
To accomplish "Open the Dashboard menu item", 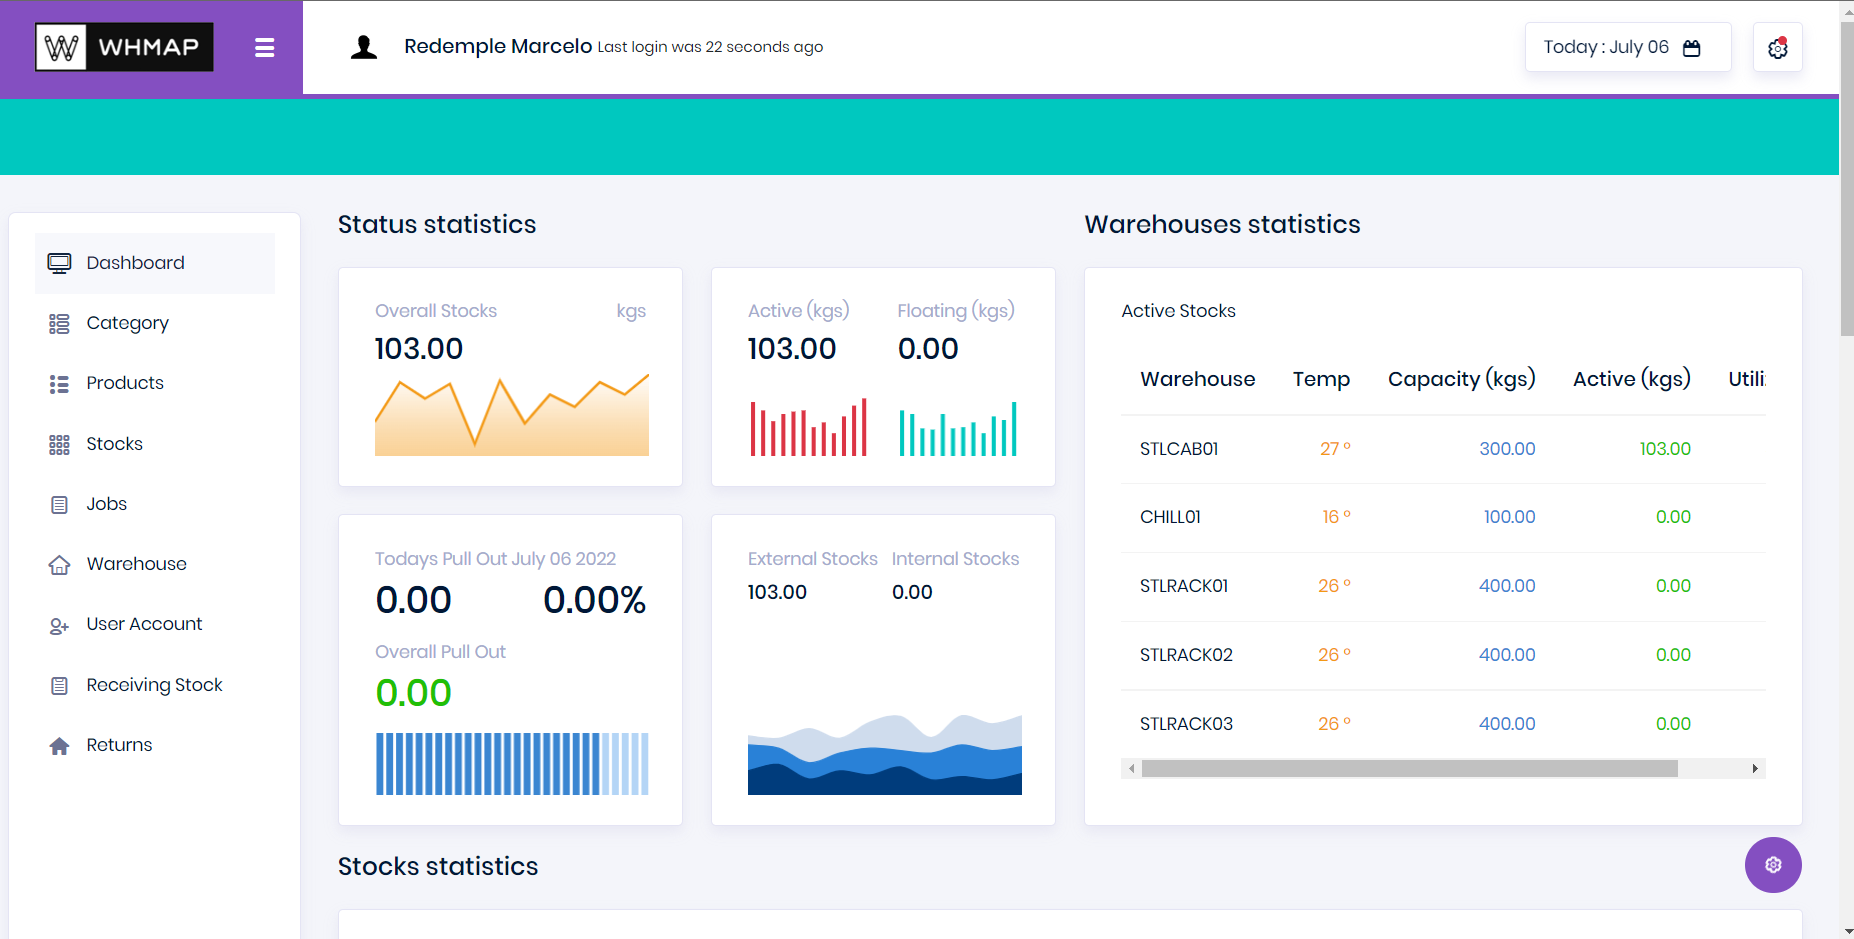I will [135, 263].
